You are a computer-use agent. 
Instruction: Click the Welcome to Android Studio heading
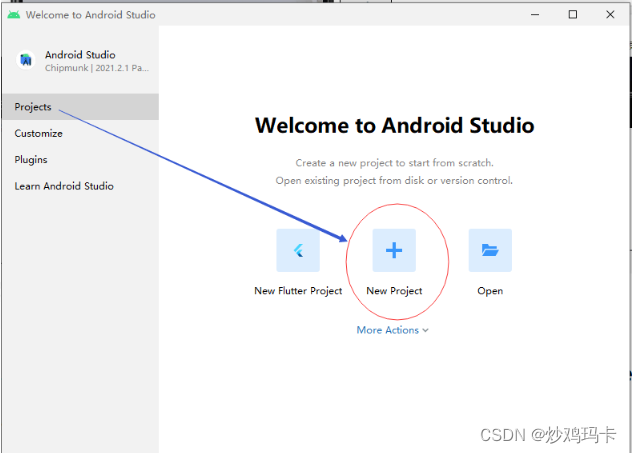click(395, 125)
